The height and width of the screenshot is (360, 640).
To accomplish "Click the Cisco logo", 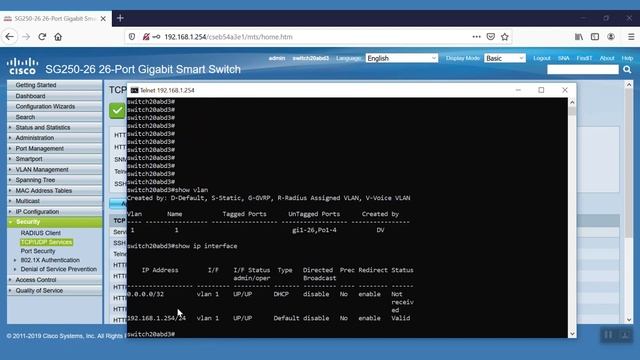I will coord(22,66).
